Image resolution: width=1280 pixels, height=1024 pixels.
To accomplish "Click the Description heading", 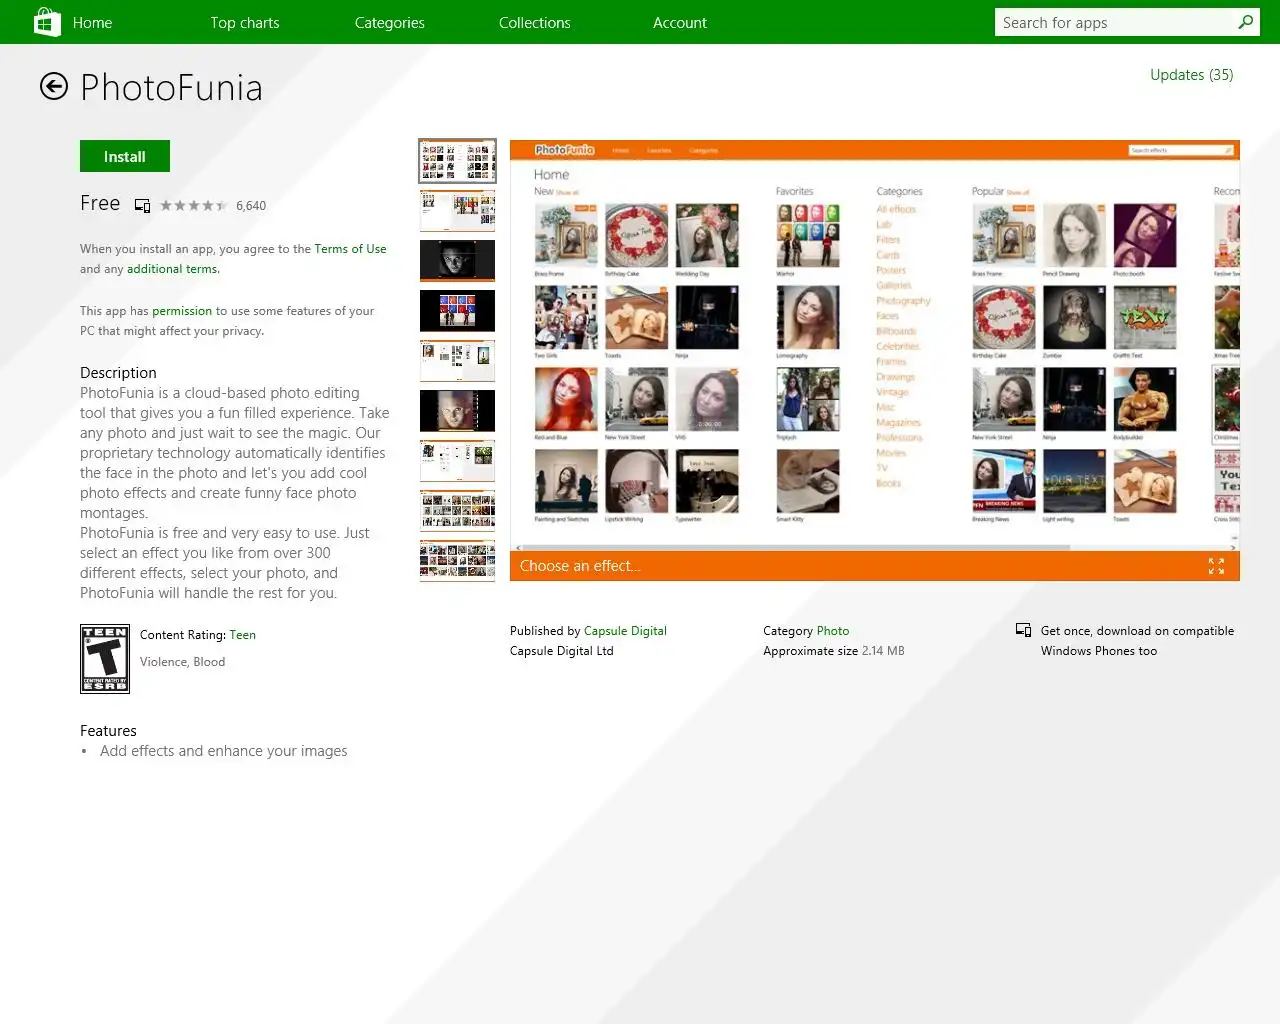I will coord(118,373).
